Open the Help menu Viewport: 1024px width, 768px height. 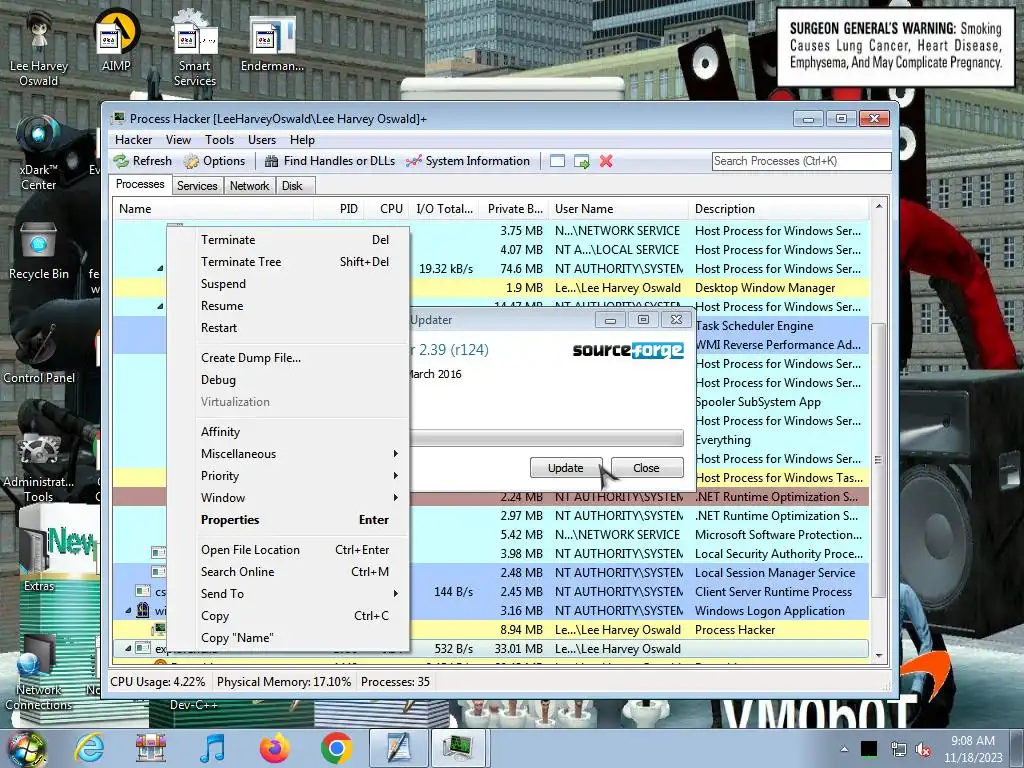[302, 140]
